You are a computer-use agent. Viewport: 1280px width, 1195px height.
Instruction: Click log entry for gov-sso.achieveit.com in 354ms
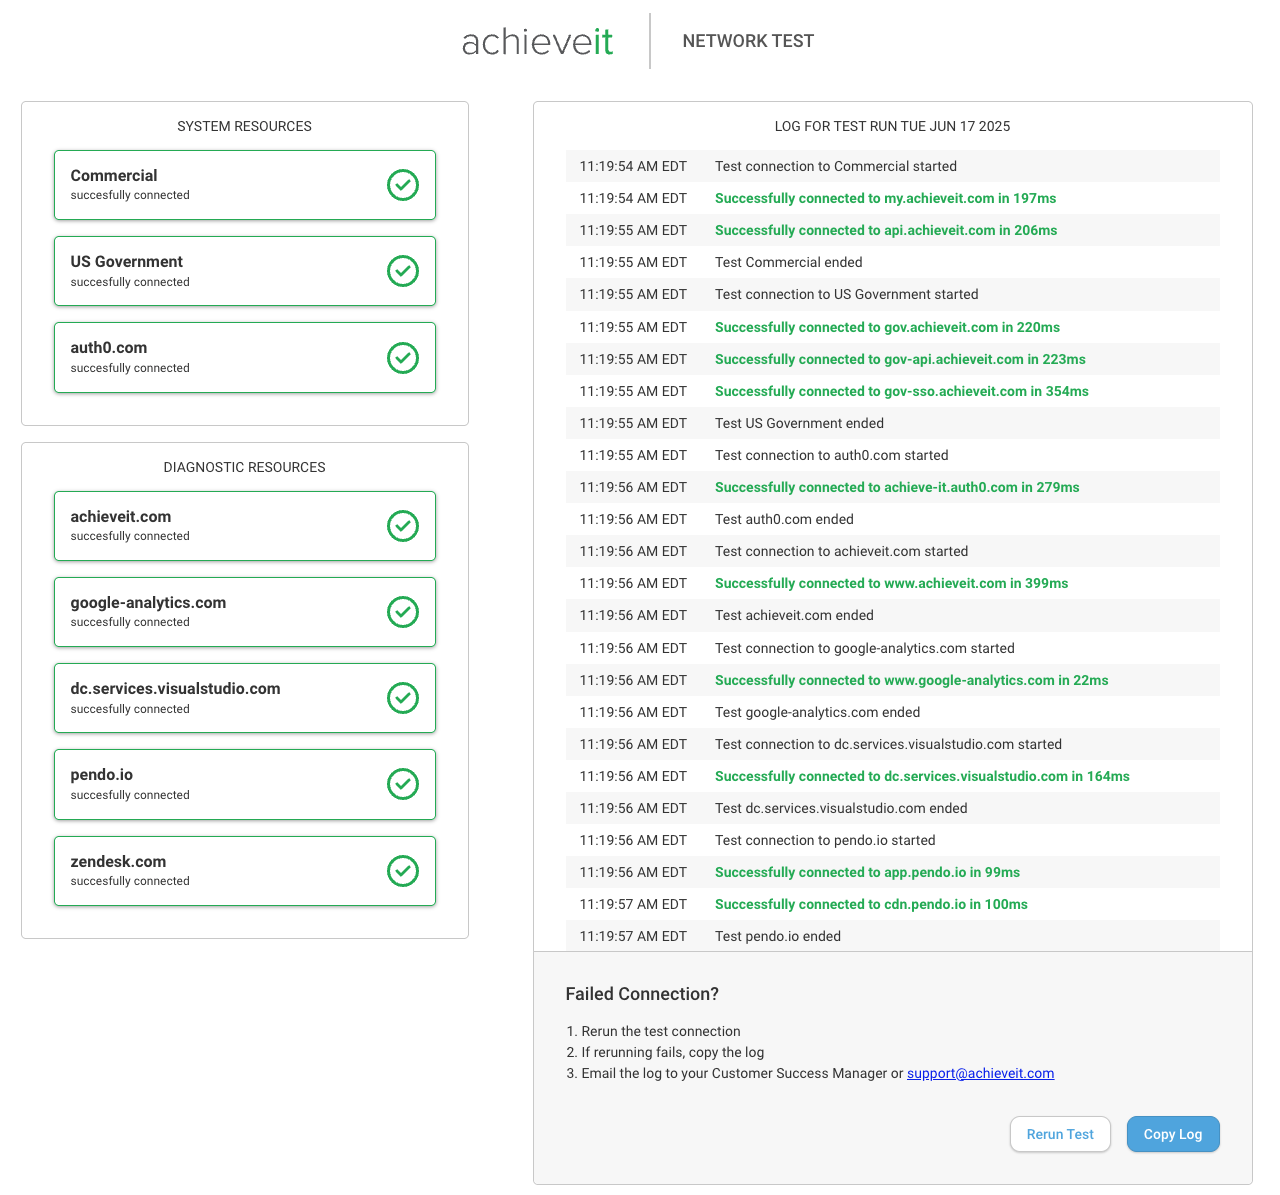pyautogui.click(x=893, y=391)
